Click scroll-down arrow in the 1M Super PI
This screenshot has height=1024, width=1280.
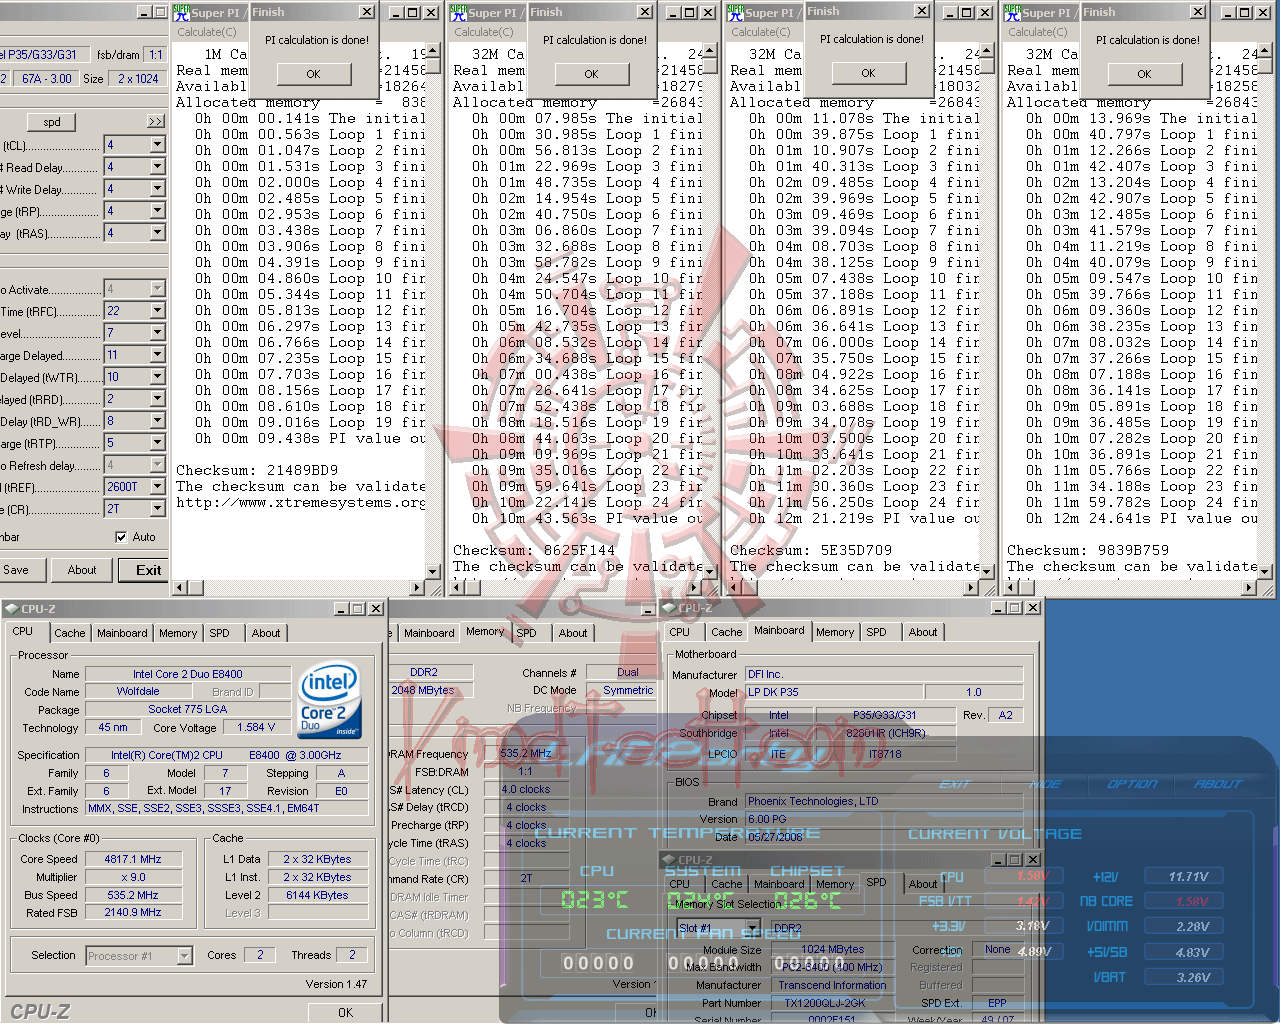click(433, 572)
